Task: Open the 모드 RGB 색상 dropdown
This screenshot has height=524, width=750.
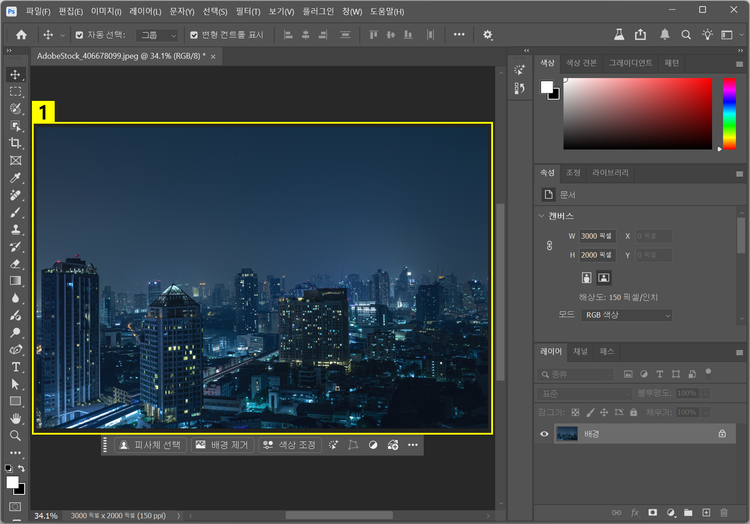Action: (x=626, y=315)
